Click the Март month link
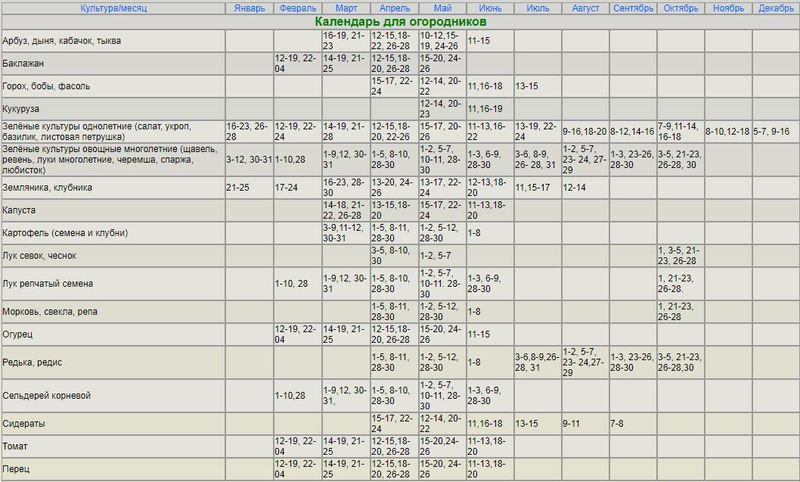Viewport: 800px width, 482px height. tap(345, 7)
